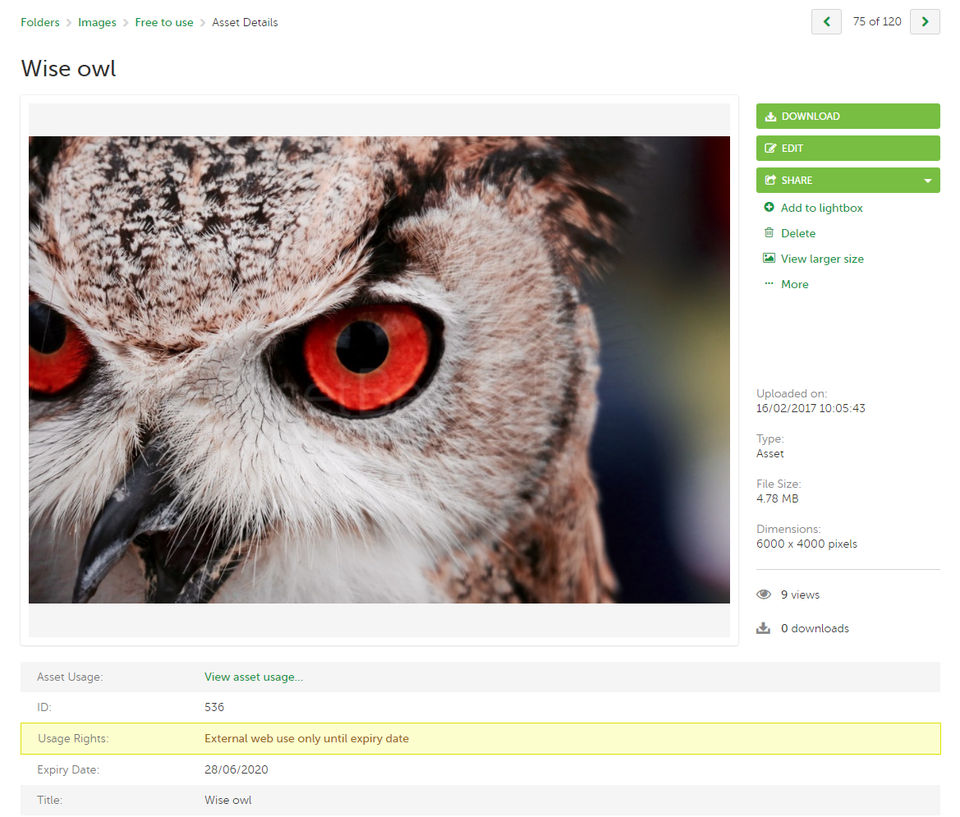
Task: Add the asset to lightbox
Action: tap(821, 208)
